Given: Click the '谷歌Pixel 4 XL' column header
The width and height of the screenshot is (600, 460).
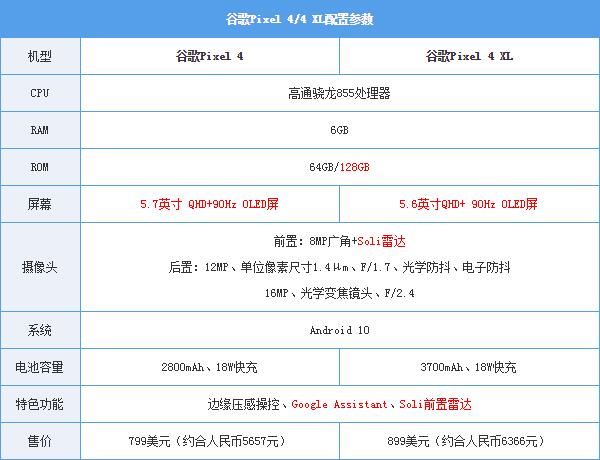Looking at the screenshot, I should point(469,56).
